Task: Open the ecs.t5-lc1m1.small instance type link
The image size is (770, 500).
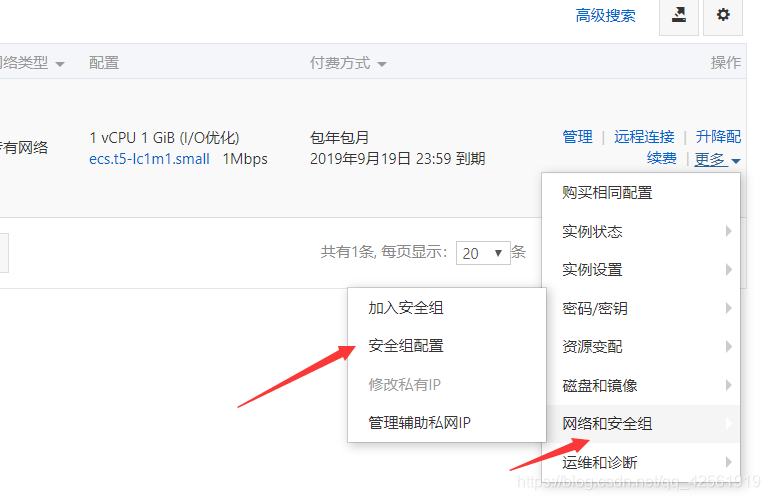Action: (149, 159)
